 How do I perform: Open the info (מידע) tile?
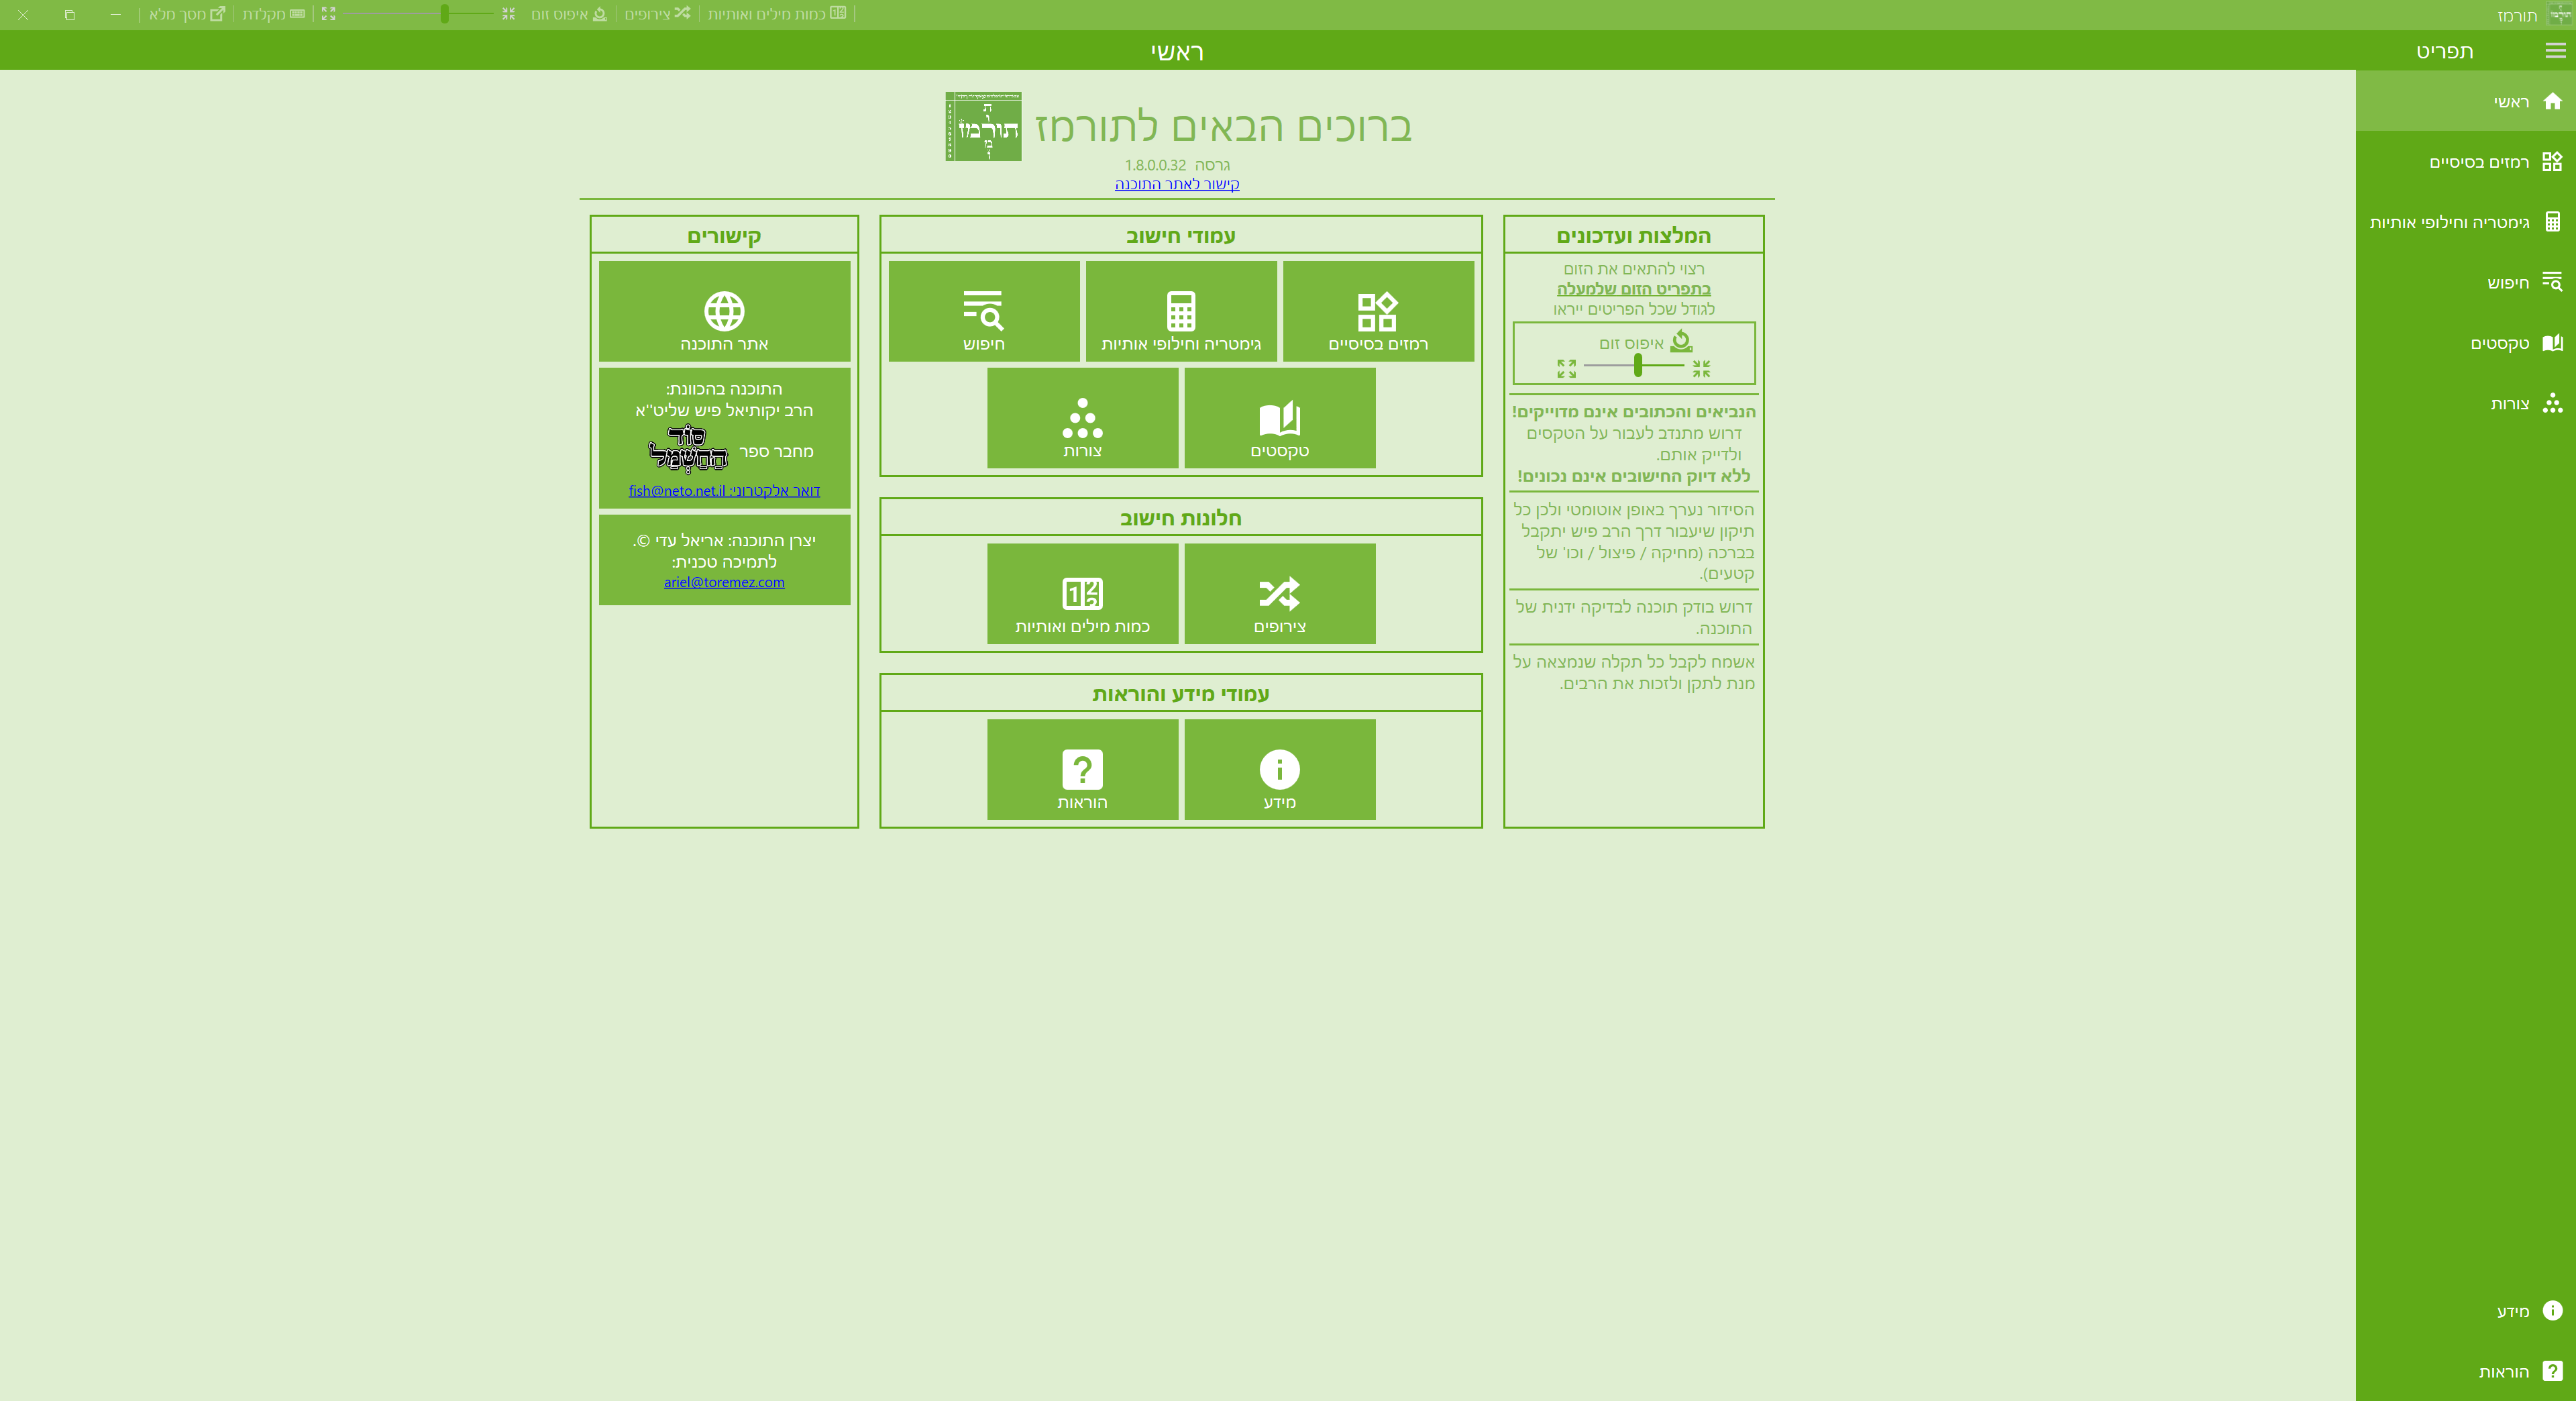tap(1279, 770)
